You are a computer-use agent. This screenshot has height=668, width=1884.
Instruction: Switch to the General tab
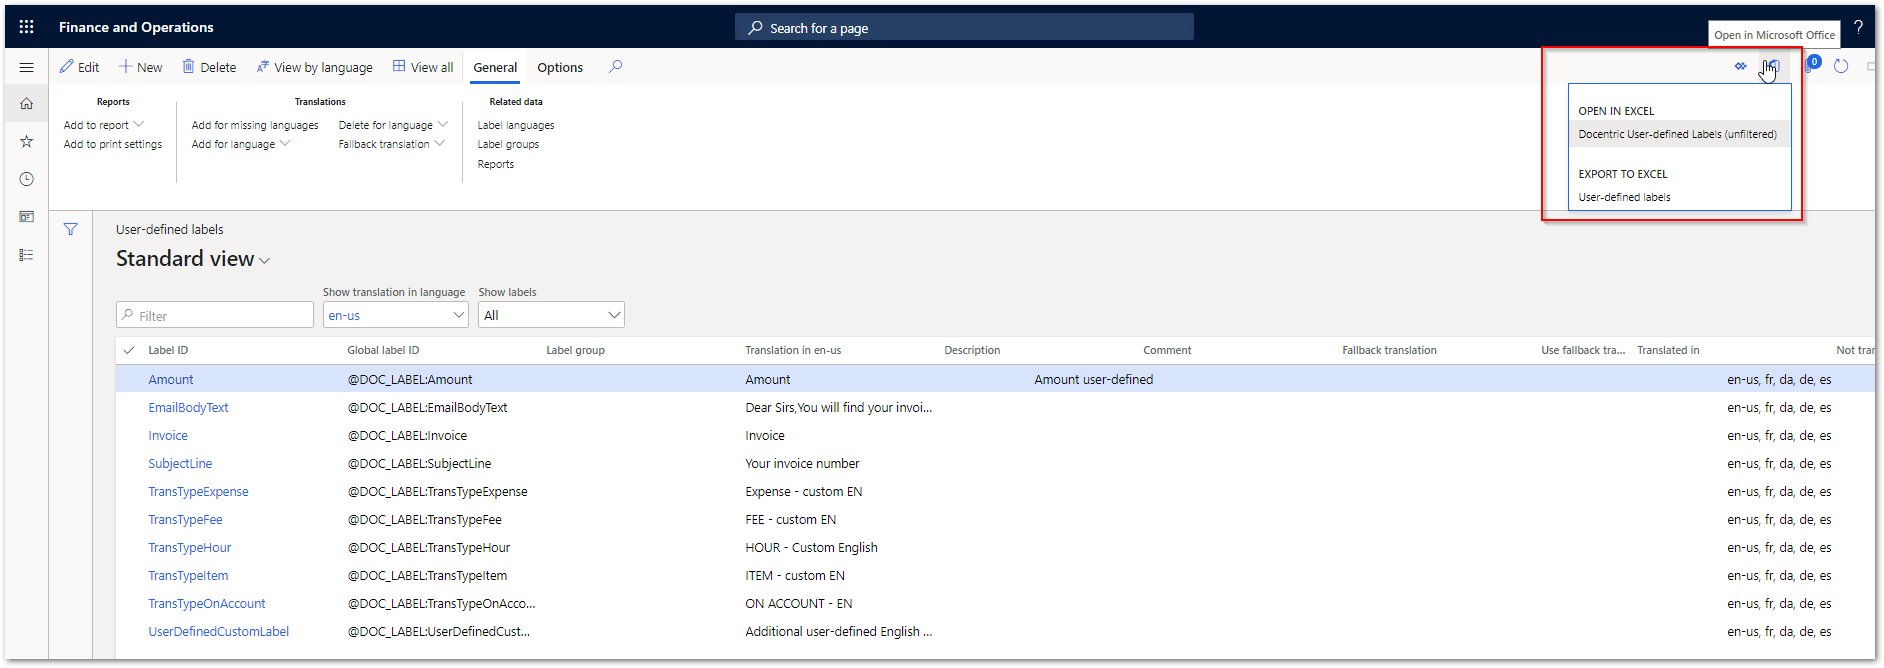click(495, 68)
